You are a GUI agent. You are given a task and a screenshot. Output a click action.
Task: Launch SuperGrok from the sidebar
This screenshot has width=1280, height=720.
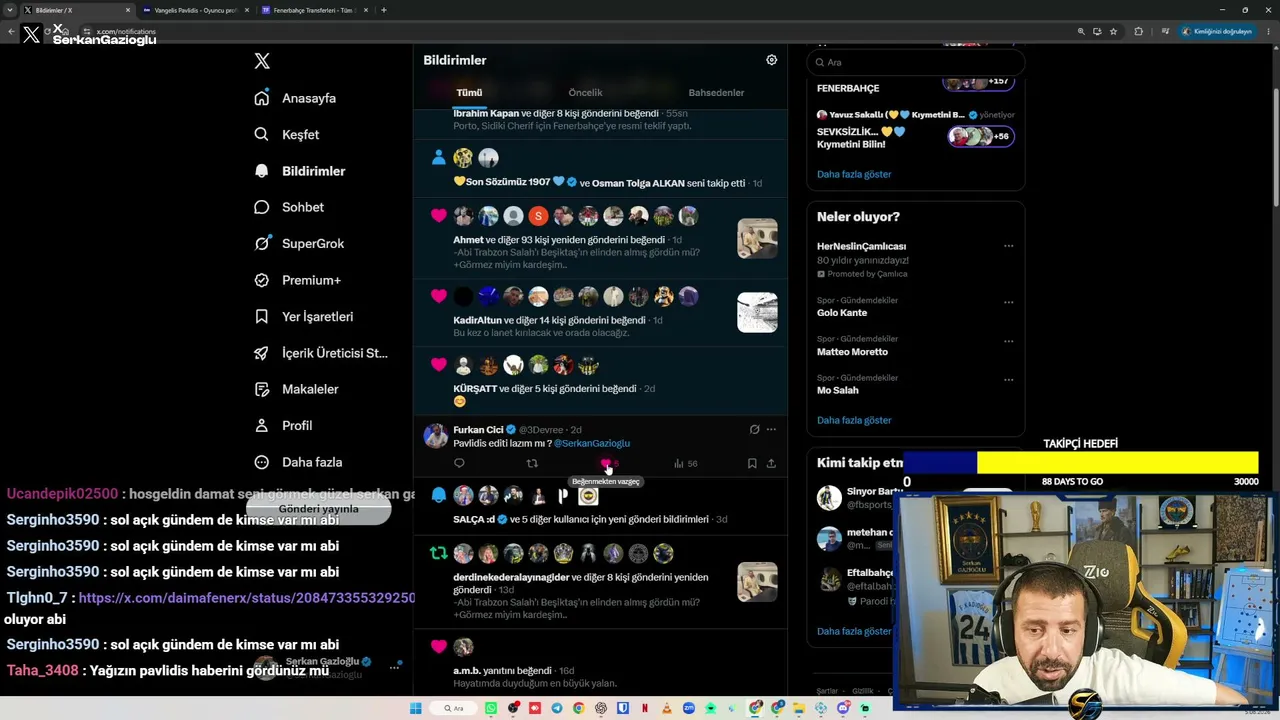(x=299, y=243)
